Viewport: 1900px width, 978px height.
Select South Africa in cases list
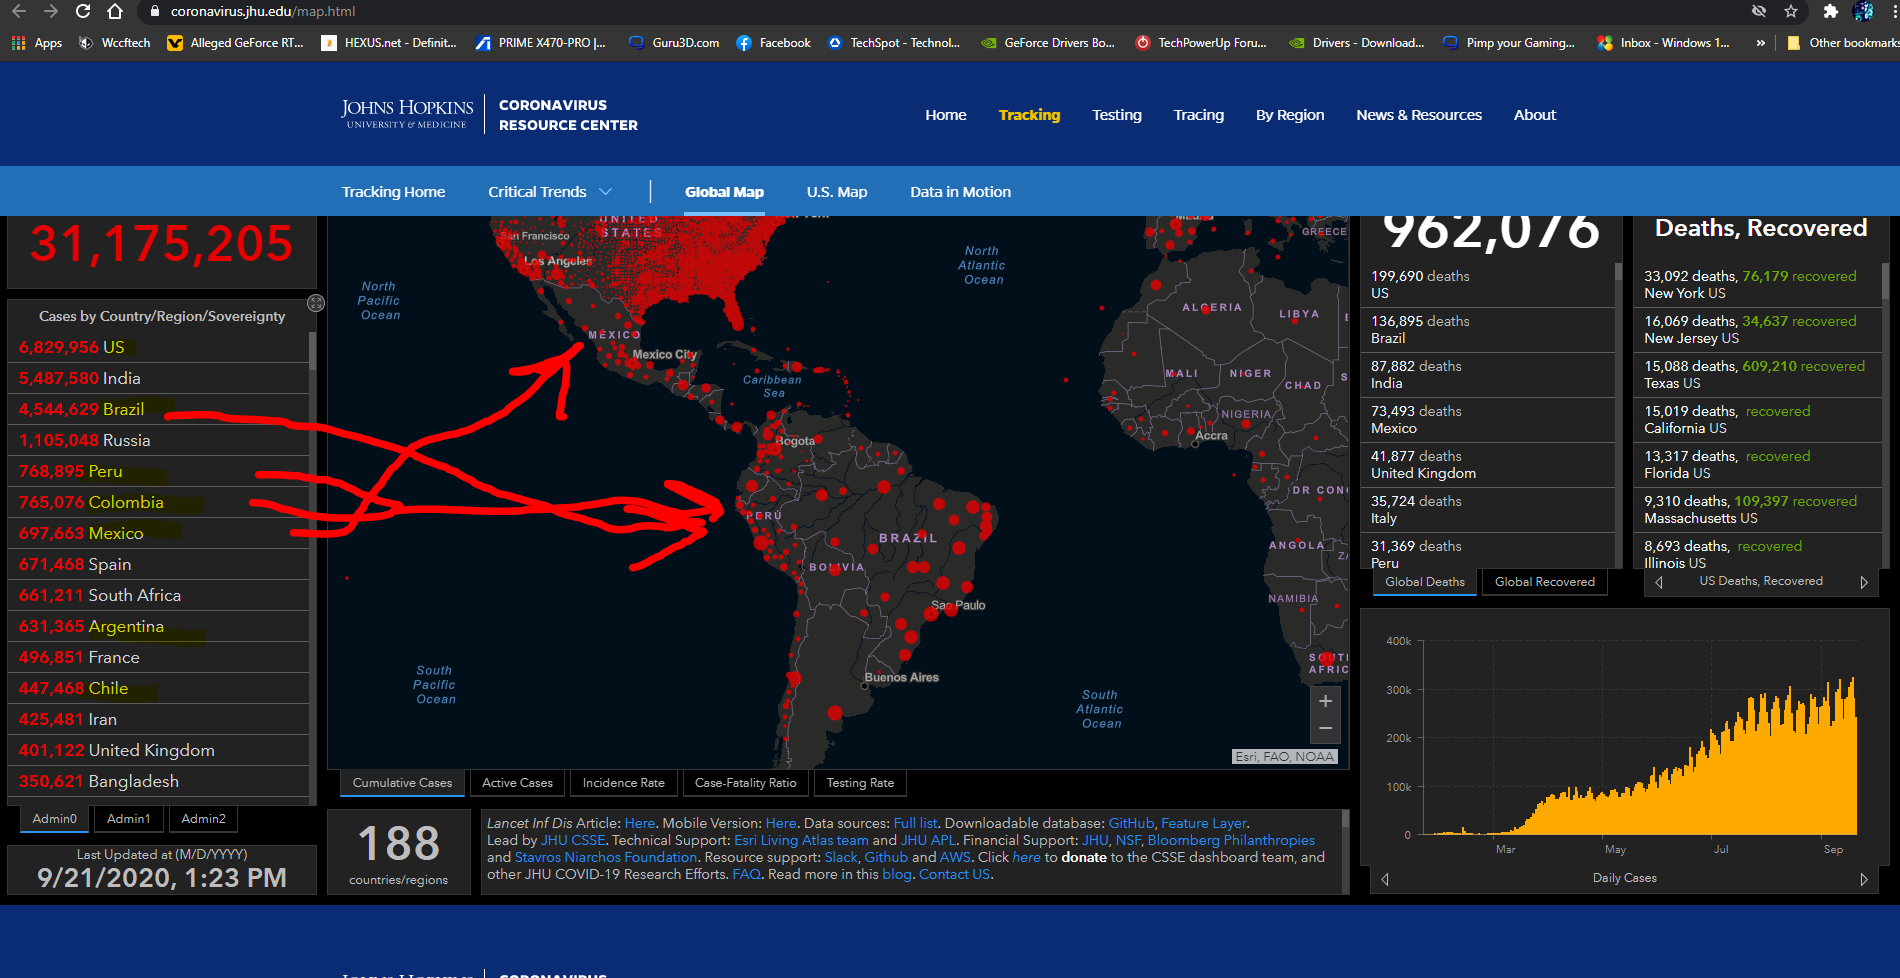pos(159,595)
